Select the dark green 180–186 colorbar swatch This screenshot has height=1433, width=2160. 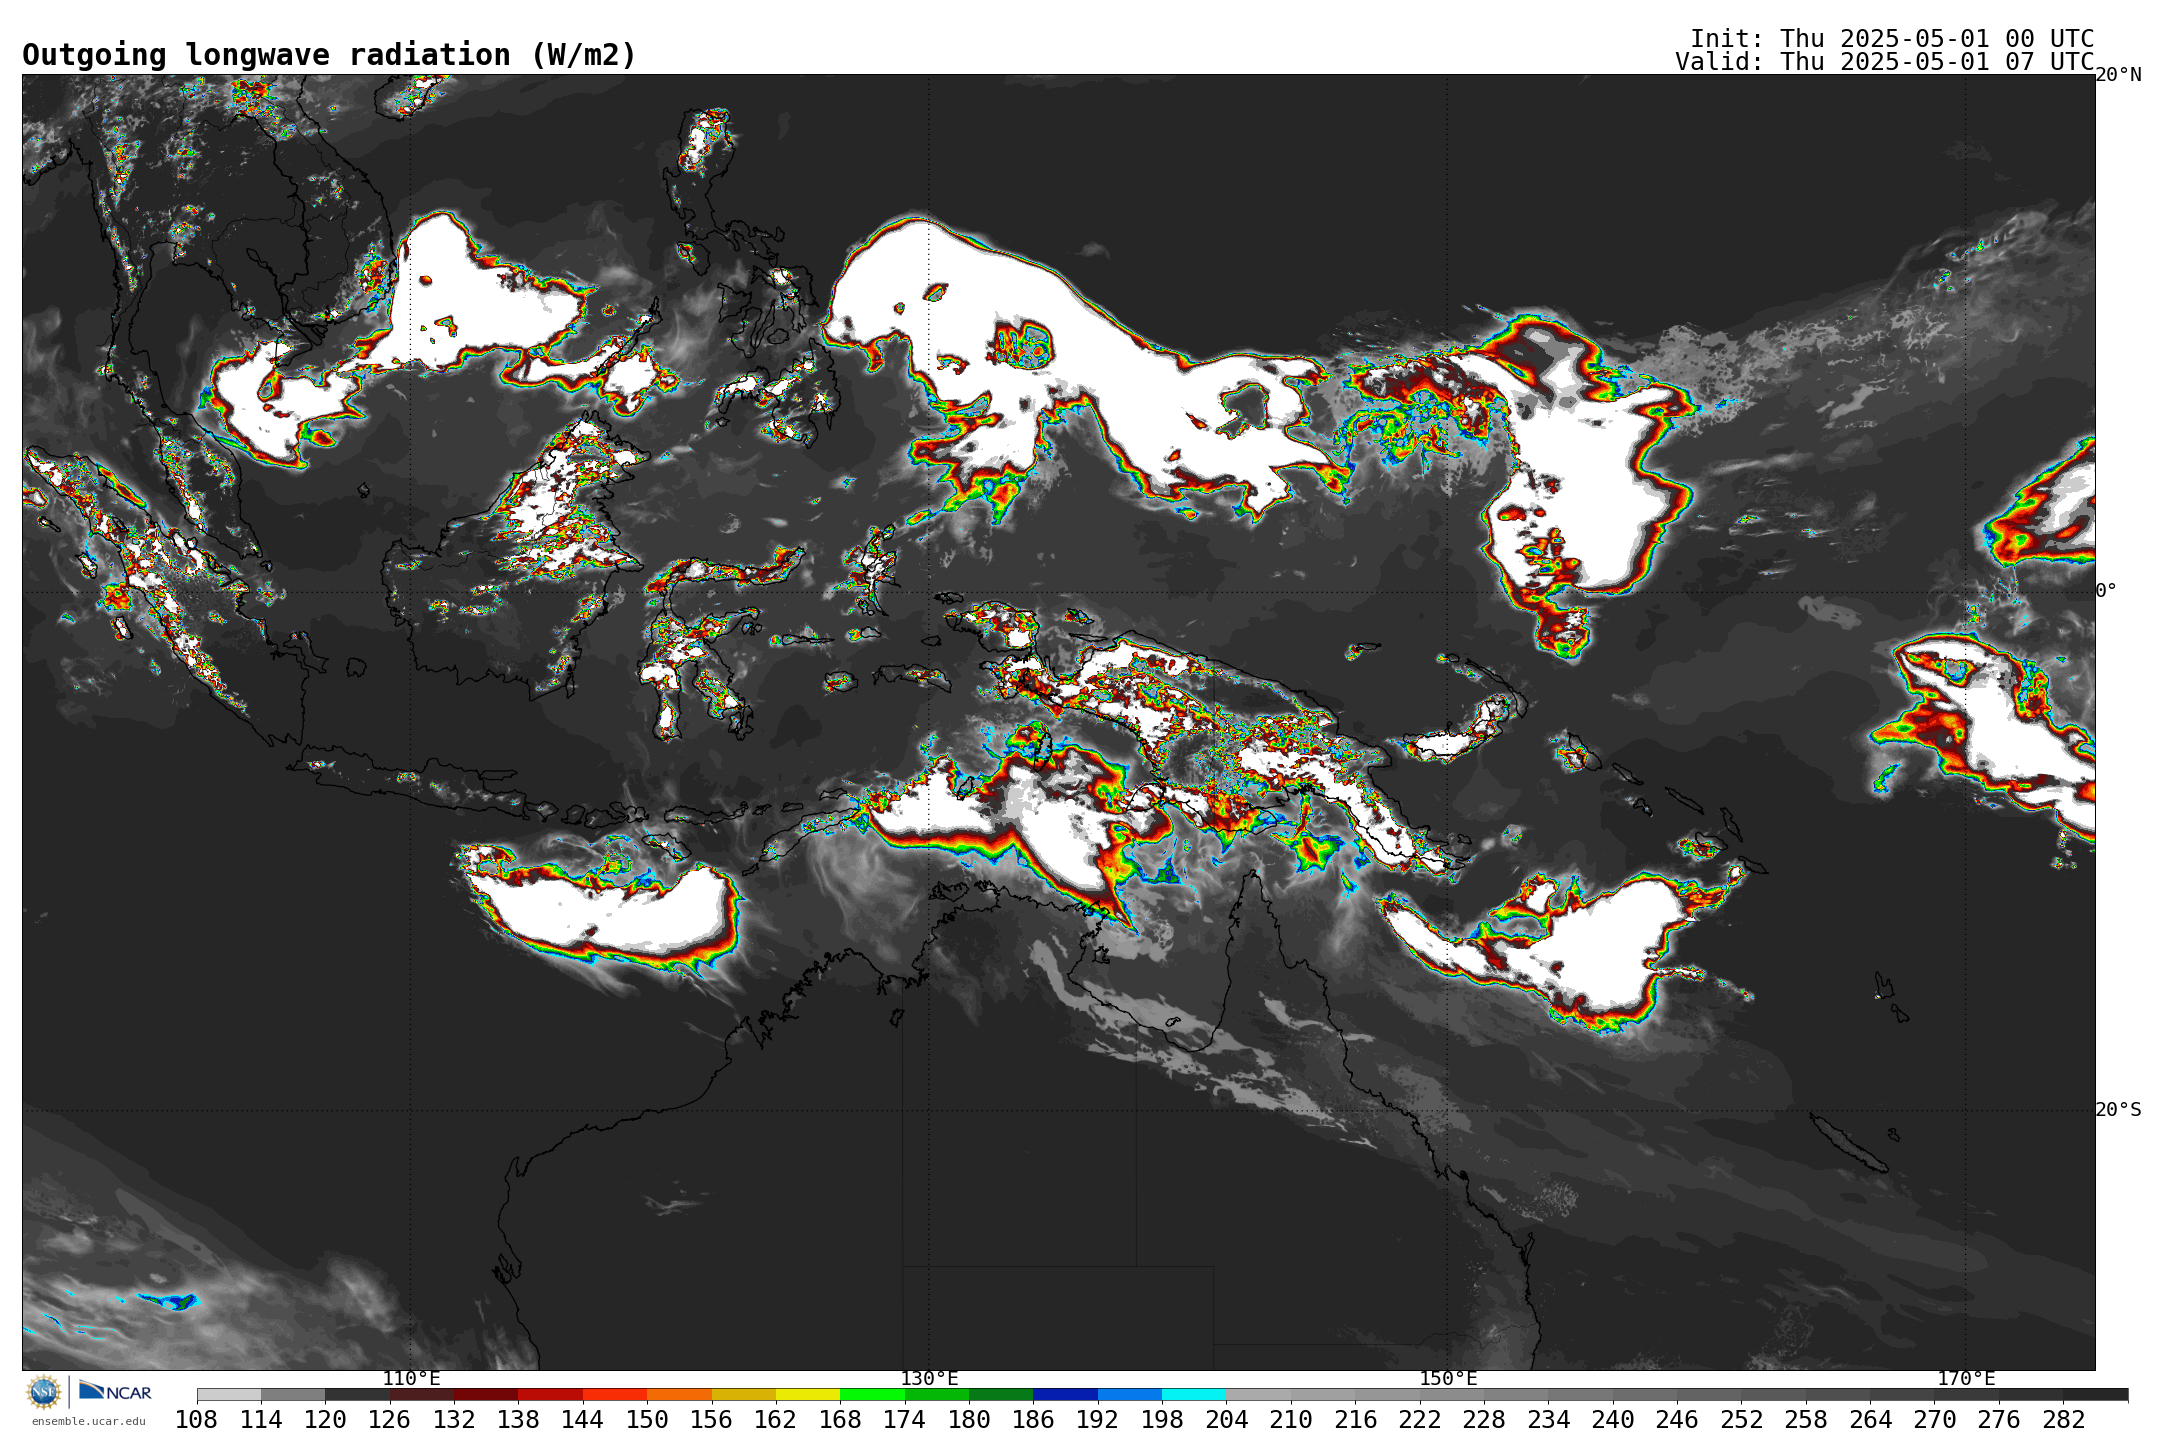point(1001,1394)
